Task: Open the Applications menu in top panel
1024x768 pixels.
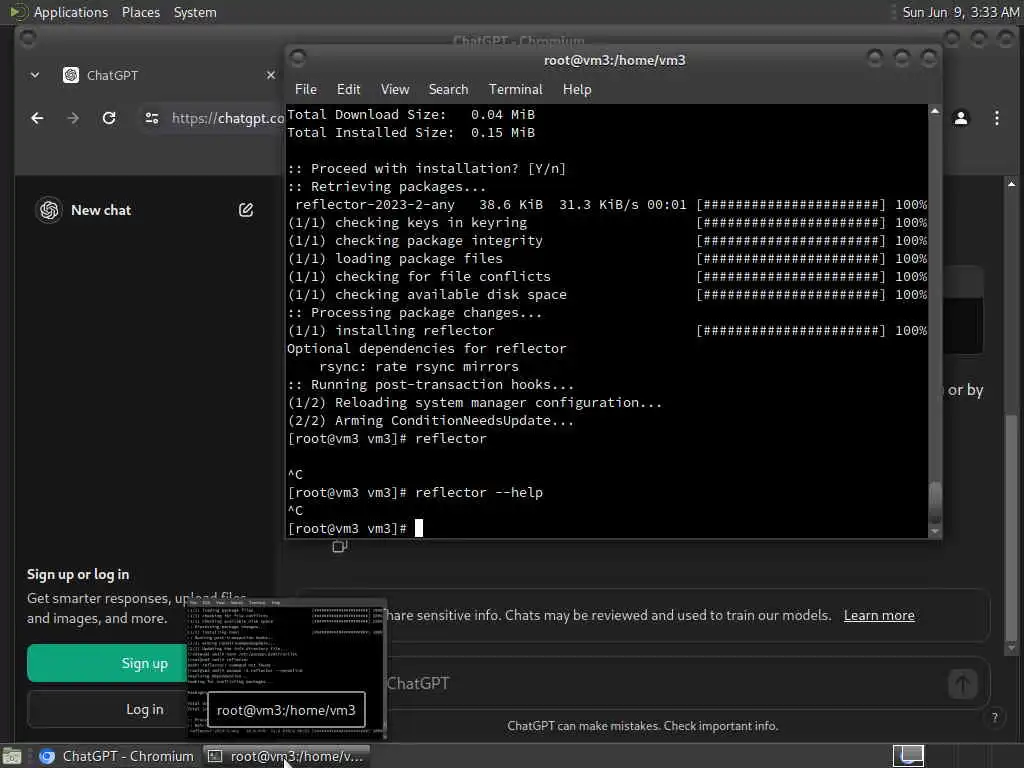Action: [71, 12]
